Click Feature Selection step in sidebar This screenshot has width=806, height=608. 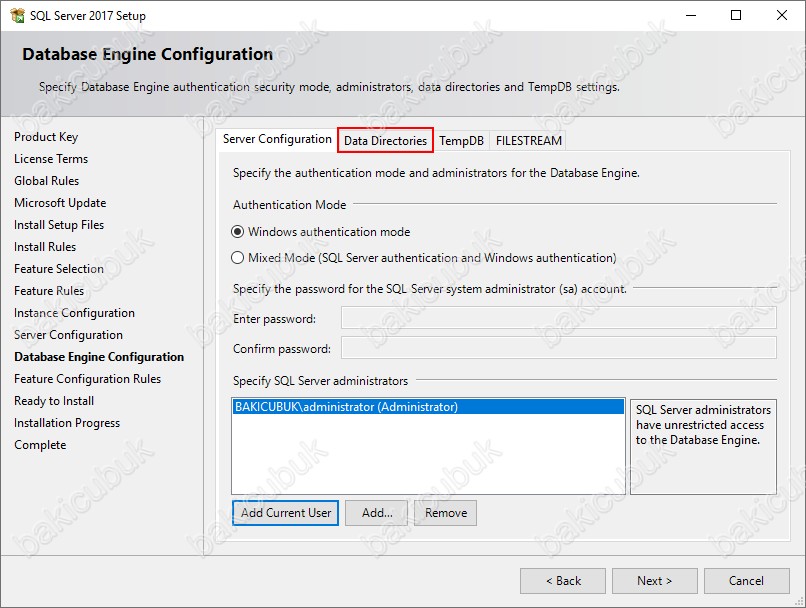(x=59, y=269)
